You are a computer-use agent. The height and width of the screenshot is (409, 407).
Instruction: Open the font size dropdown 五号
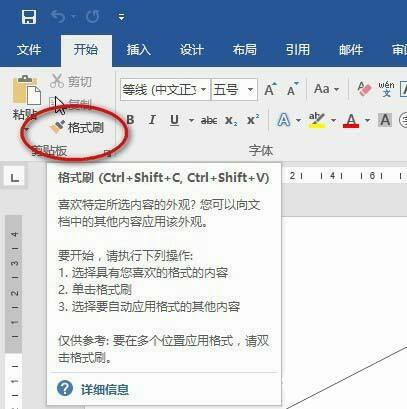point(234,89)
